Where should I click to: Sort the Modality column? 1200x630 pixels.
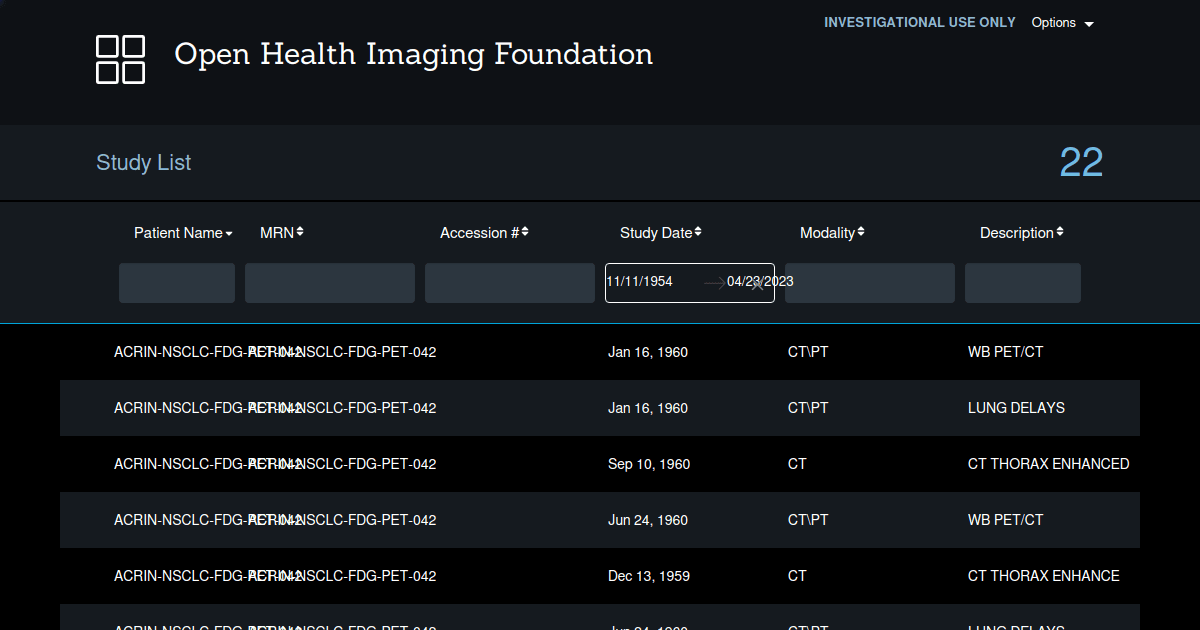(x=863, y=232)
